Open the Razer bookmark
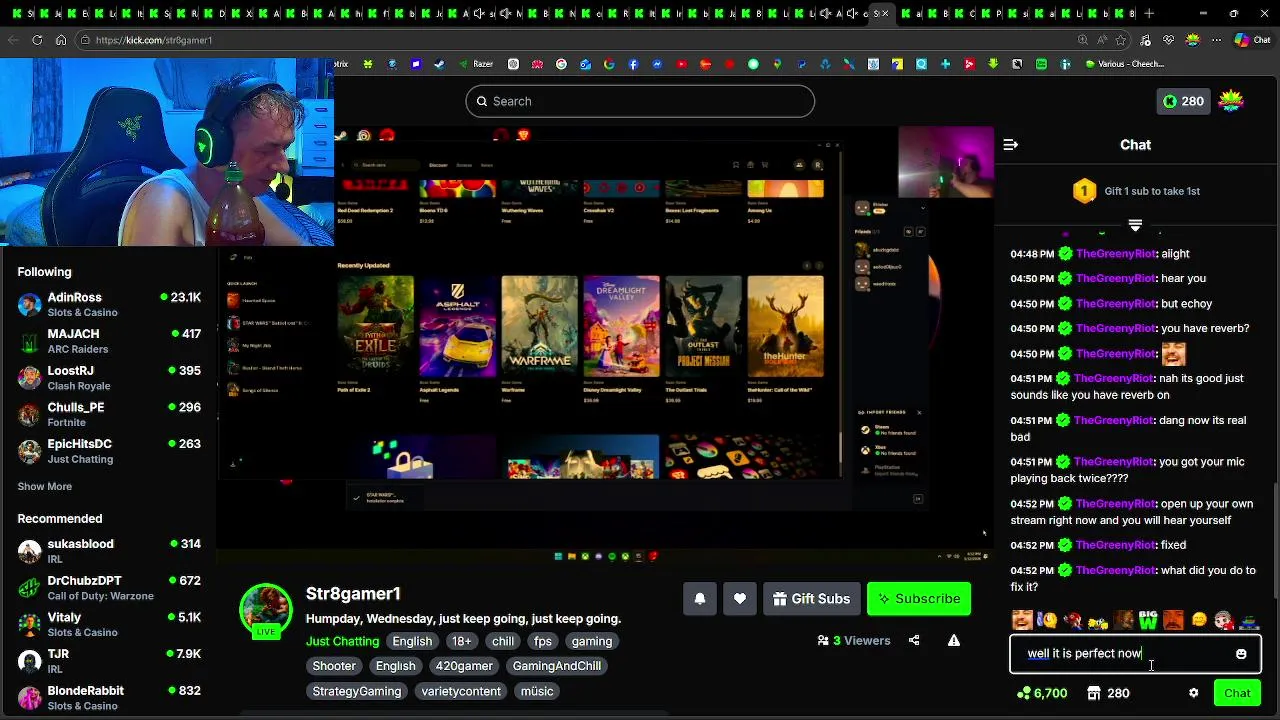This screenshot has height=720, width=1280. [476, 64]
